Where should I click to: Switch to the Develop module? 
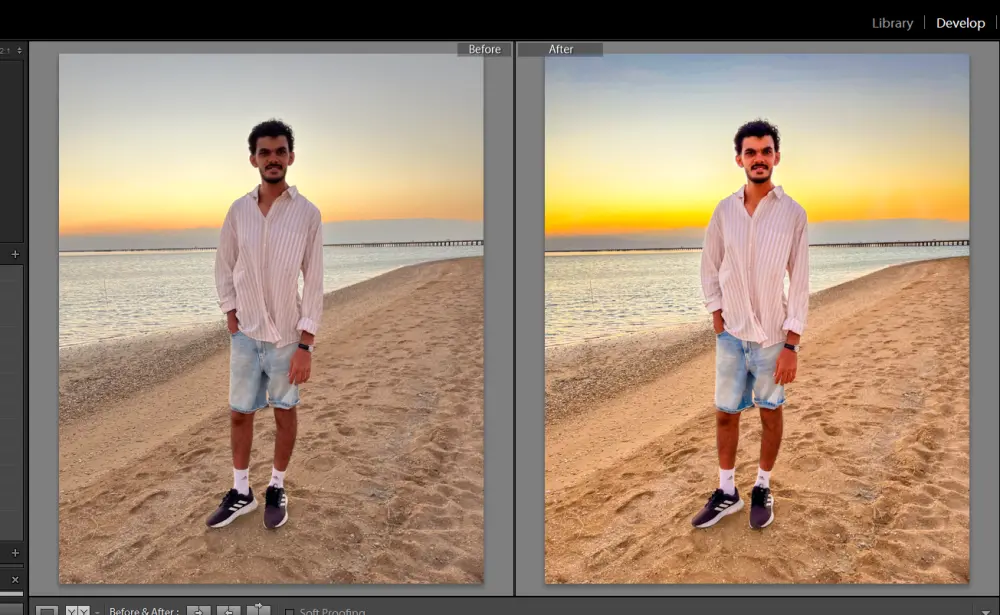pos(960,23)
